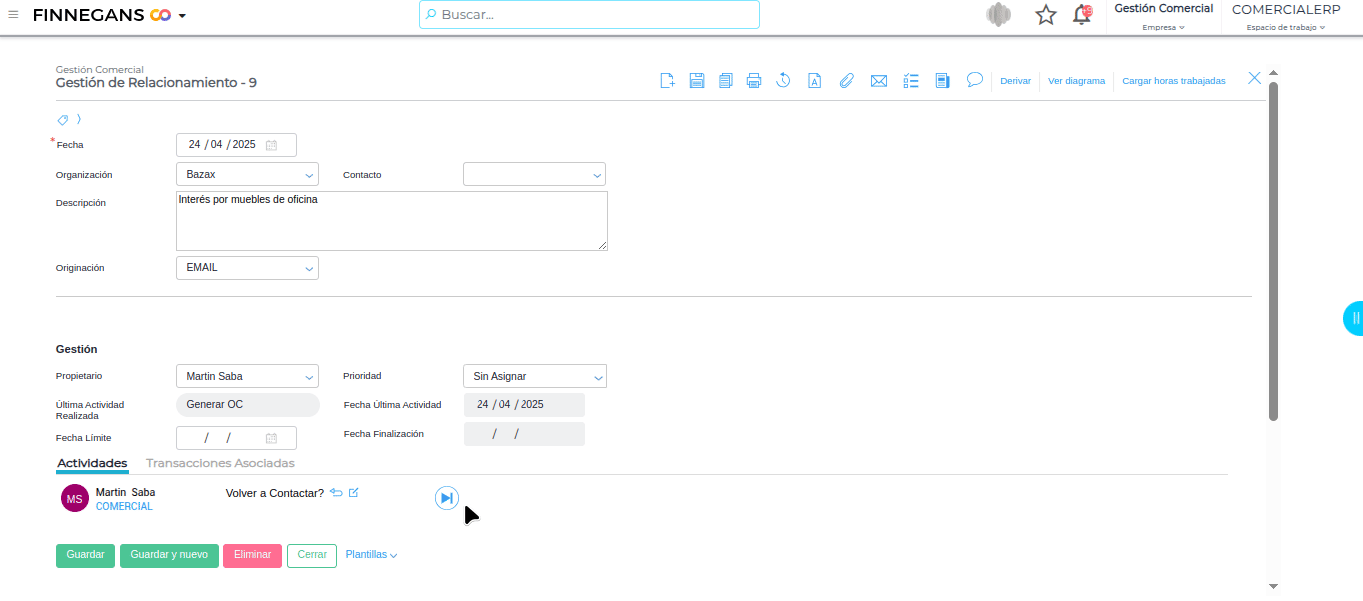1363x601 pixels.
Task: Open the Propietario dropdown showing Martin Saba
Action: [247, 376]
